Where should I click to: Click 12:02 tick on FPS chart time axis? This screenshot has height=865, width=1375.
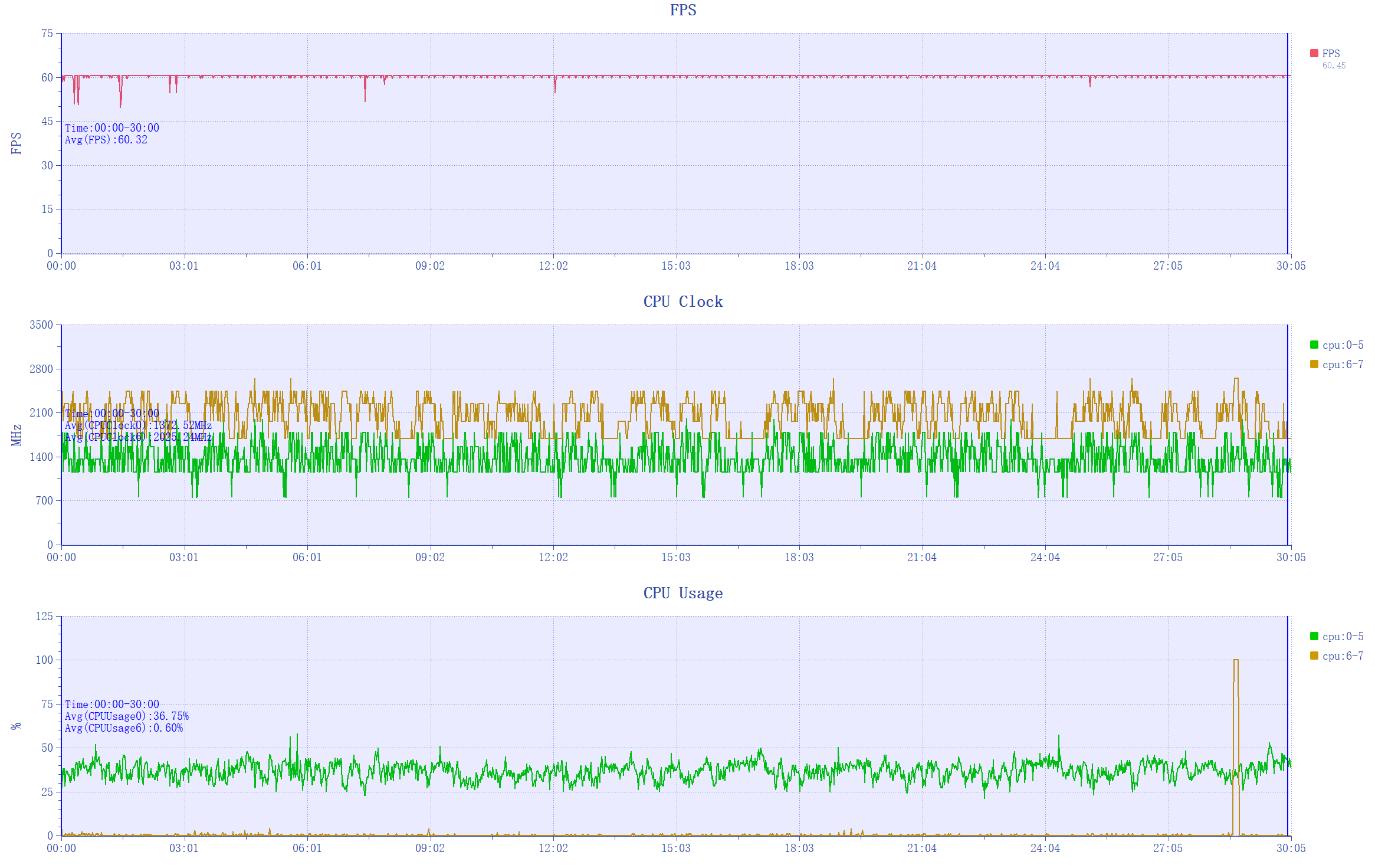click(x=553, y=266)
